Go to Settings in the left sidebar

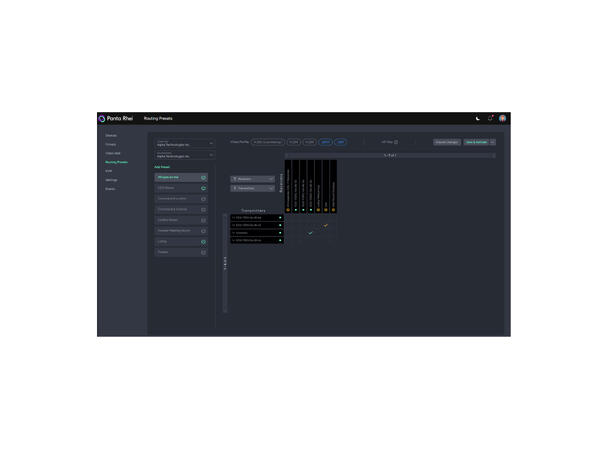(x=111, y=180)
